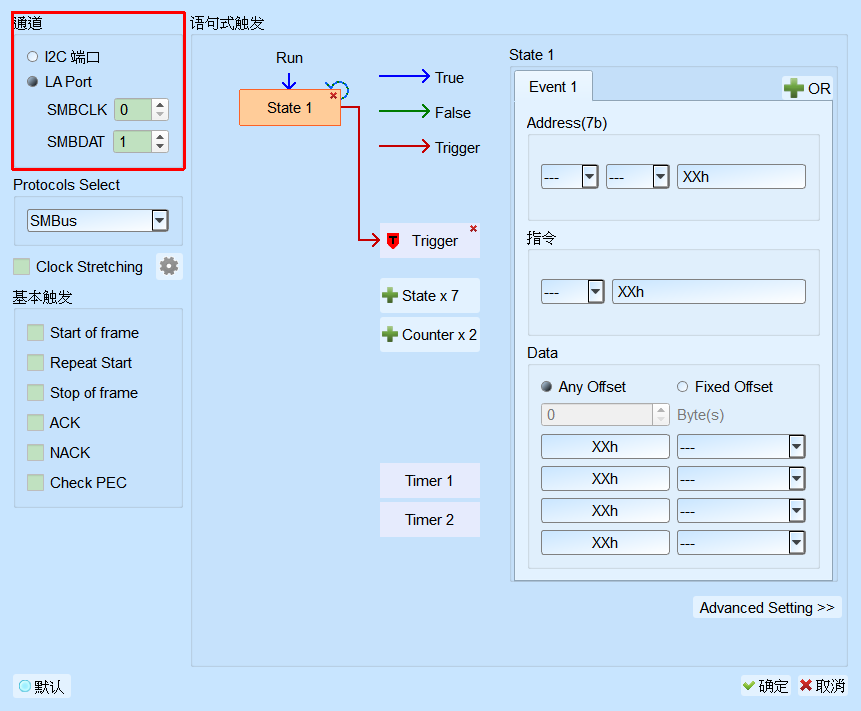Select the I2C 端口 radio option

[32, 57]
